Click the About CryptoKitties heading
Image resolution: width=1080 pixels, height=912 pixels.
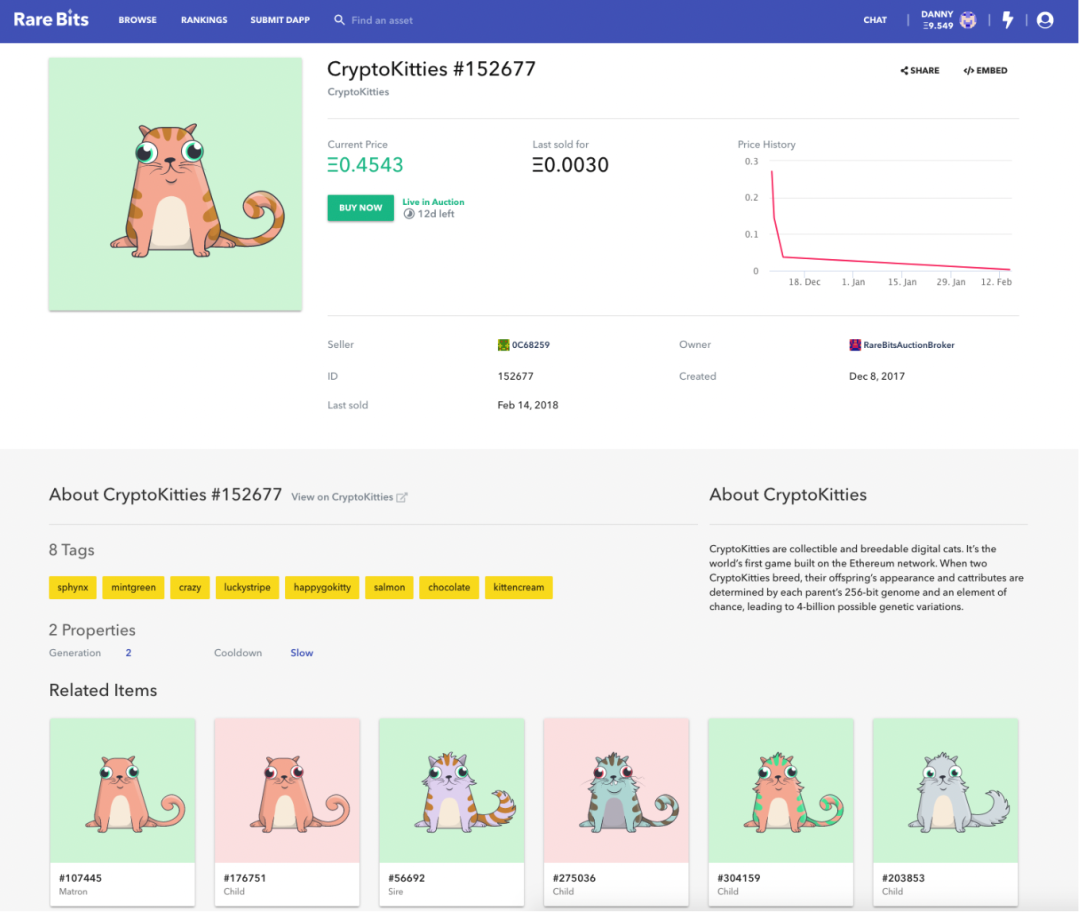[x=788, y=495]
